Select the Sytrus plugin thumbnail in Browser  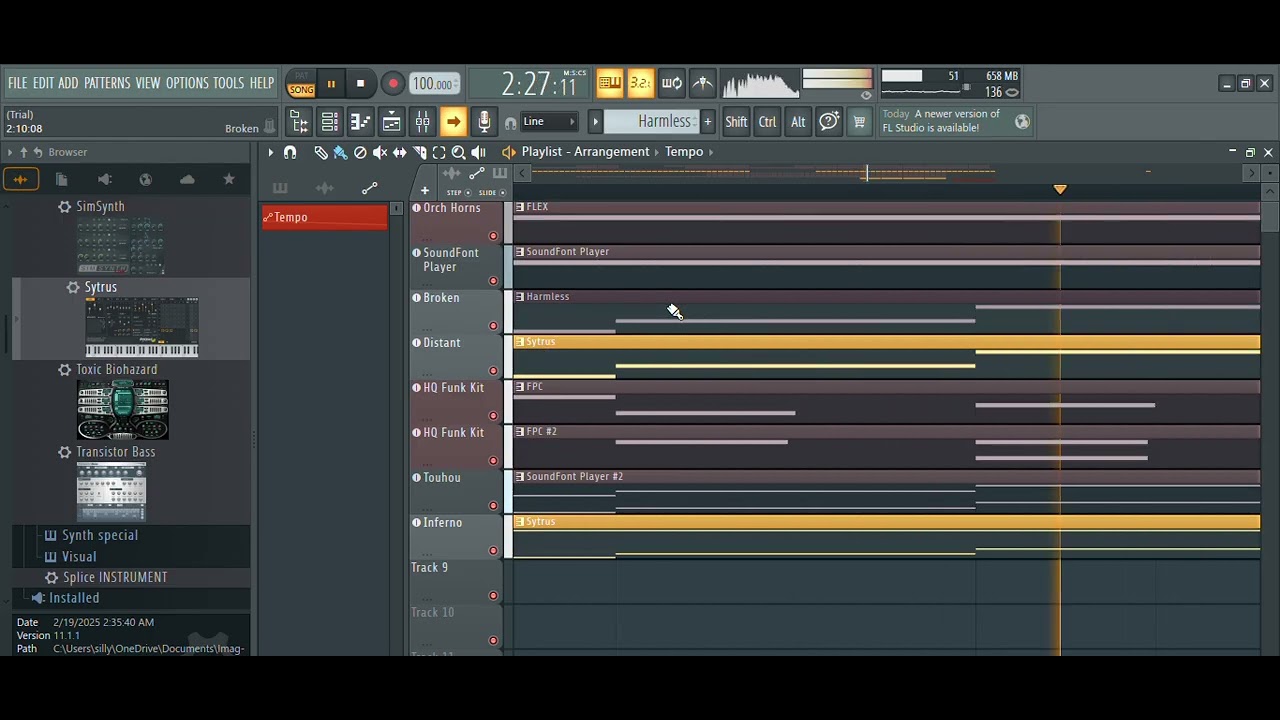point(142,327)
